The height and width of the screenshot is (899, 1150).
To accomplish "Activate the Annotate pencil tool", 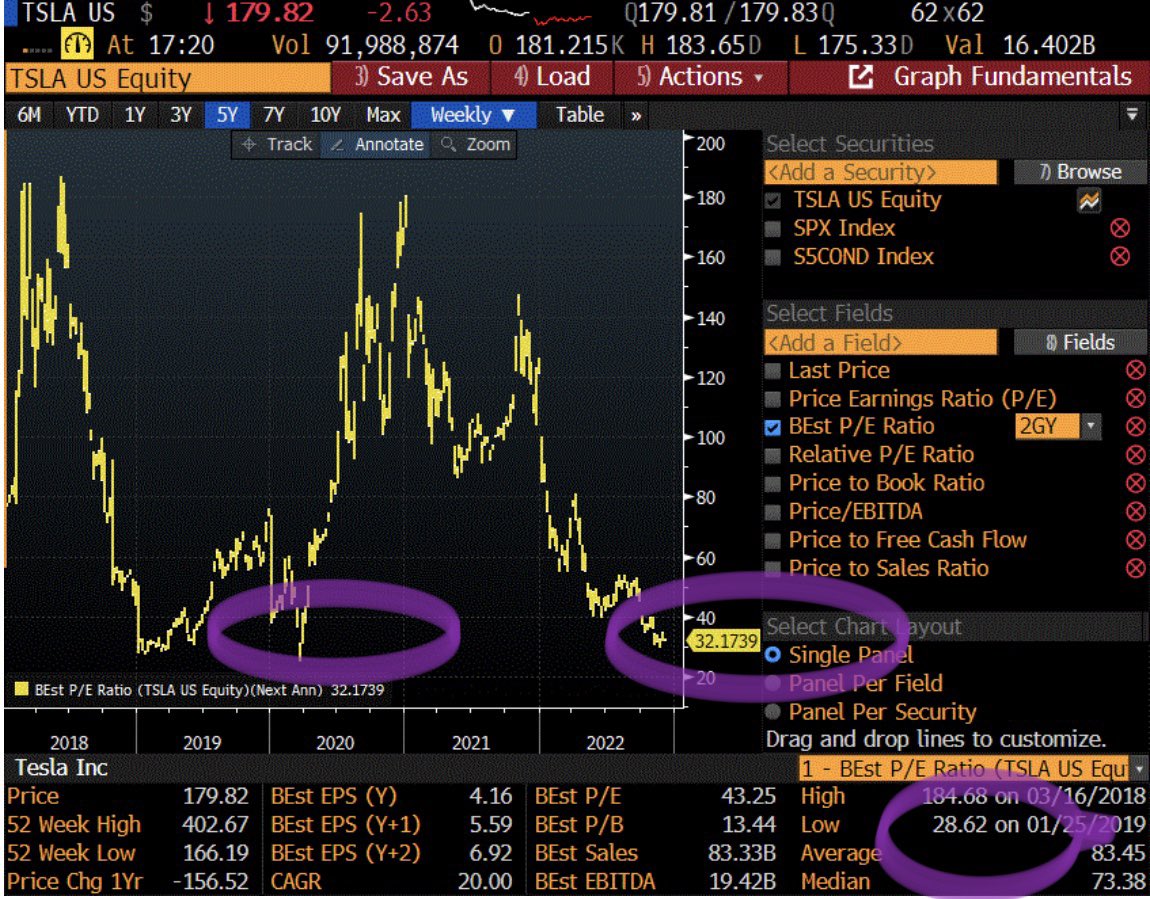I will click(378, 144).
